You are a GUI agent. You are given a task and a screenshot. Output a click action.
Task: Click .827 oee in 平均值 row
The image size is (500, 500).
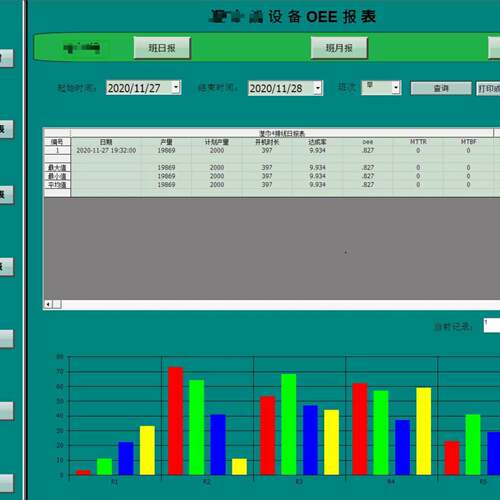tap(368, 185)
